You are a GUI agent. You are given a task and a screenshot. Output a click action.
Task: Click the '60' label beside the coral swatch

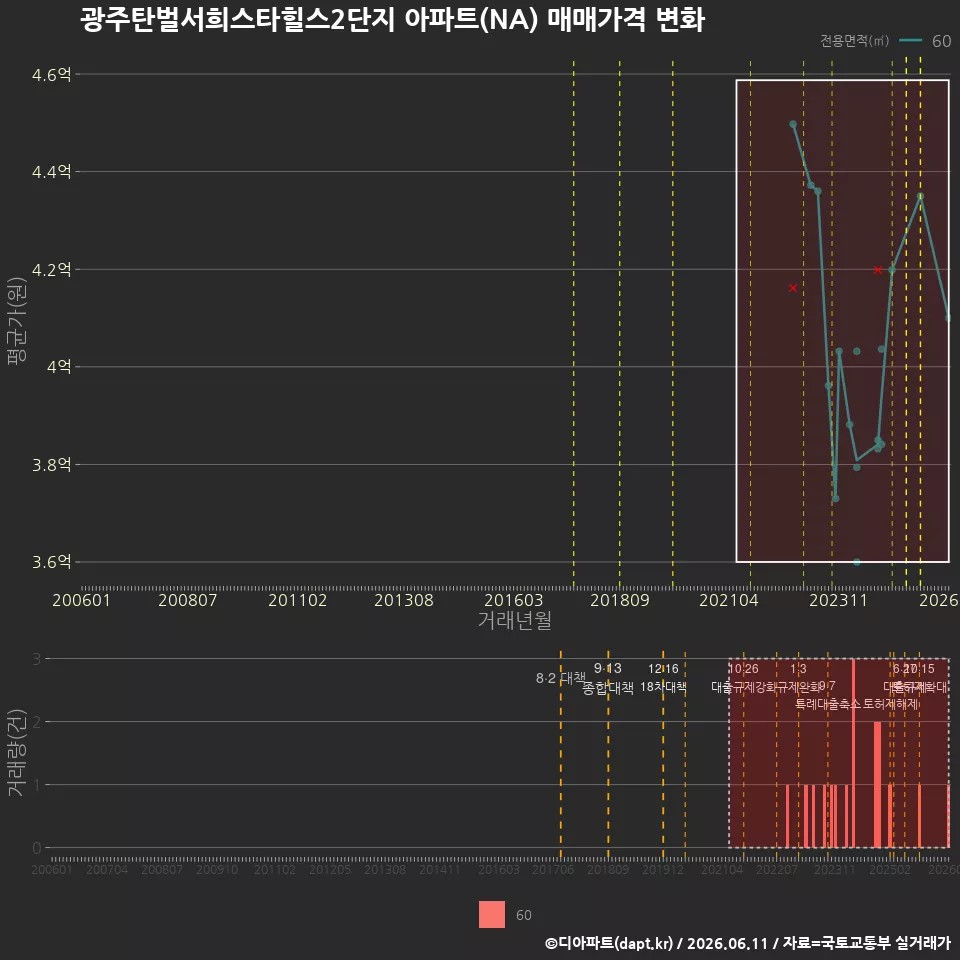point(523,915)
